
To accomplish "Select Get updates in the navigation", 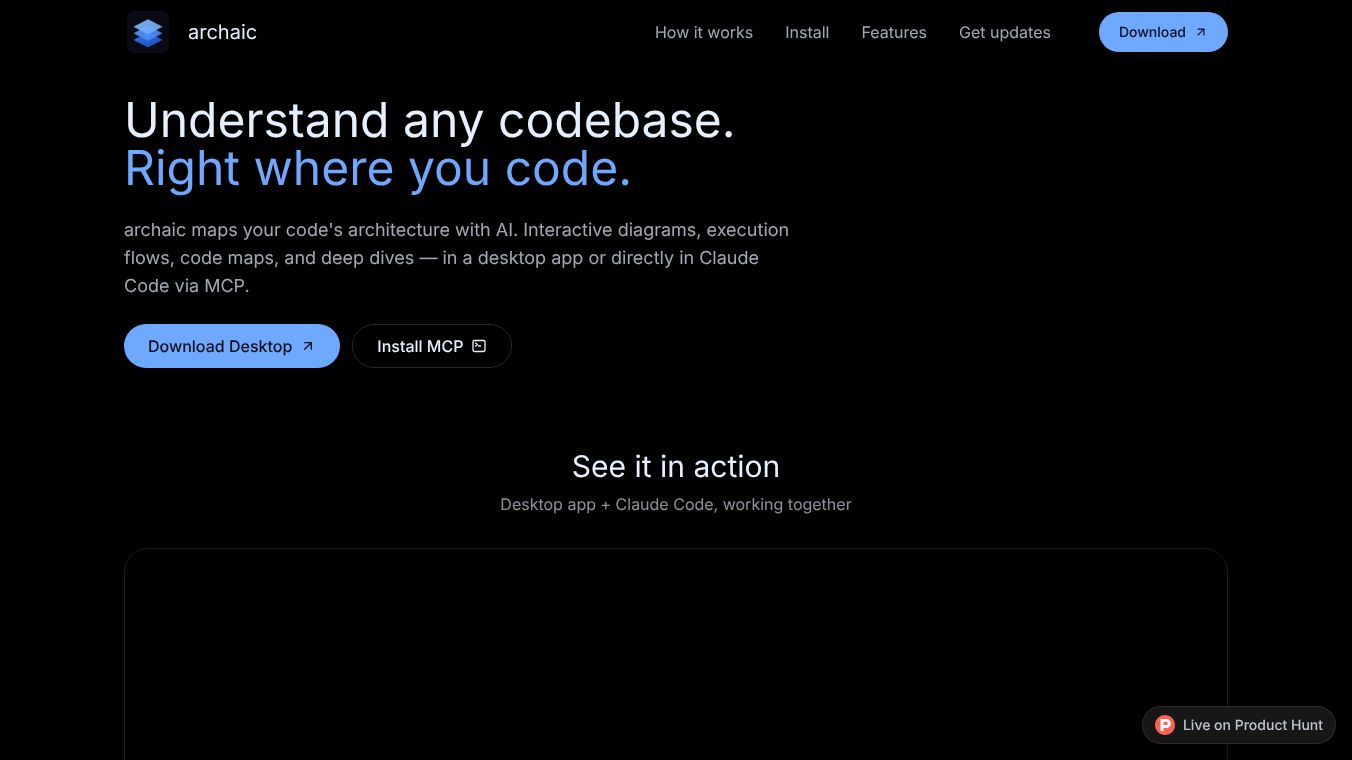I will pyautogui.click(x=1005, y=32).
